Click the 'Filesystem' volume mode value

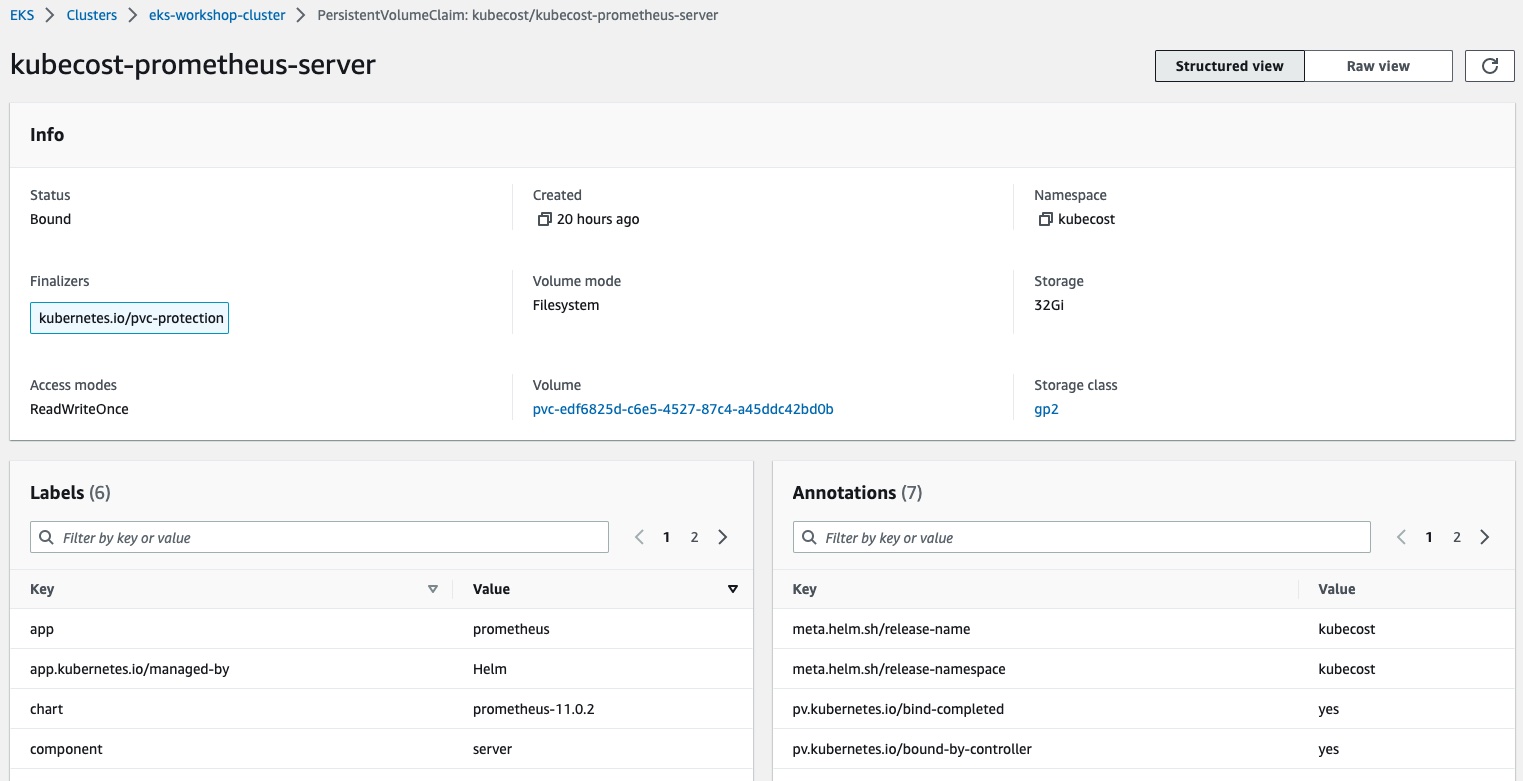566,305
